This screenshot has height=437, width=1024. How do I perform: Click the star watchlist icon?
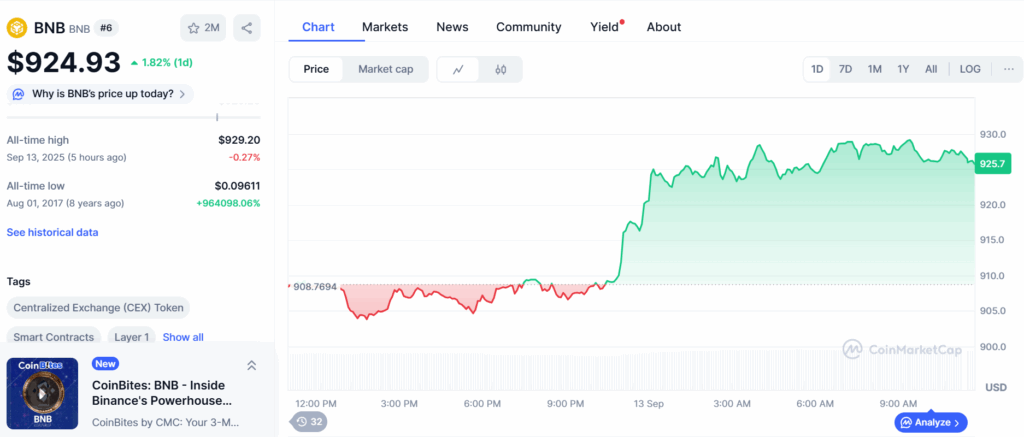click(194, 28)
